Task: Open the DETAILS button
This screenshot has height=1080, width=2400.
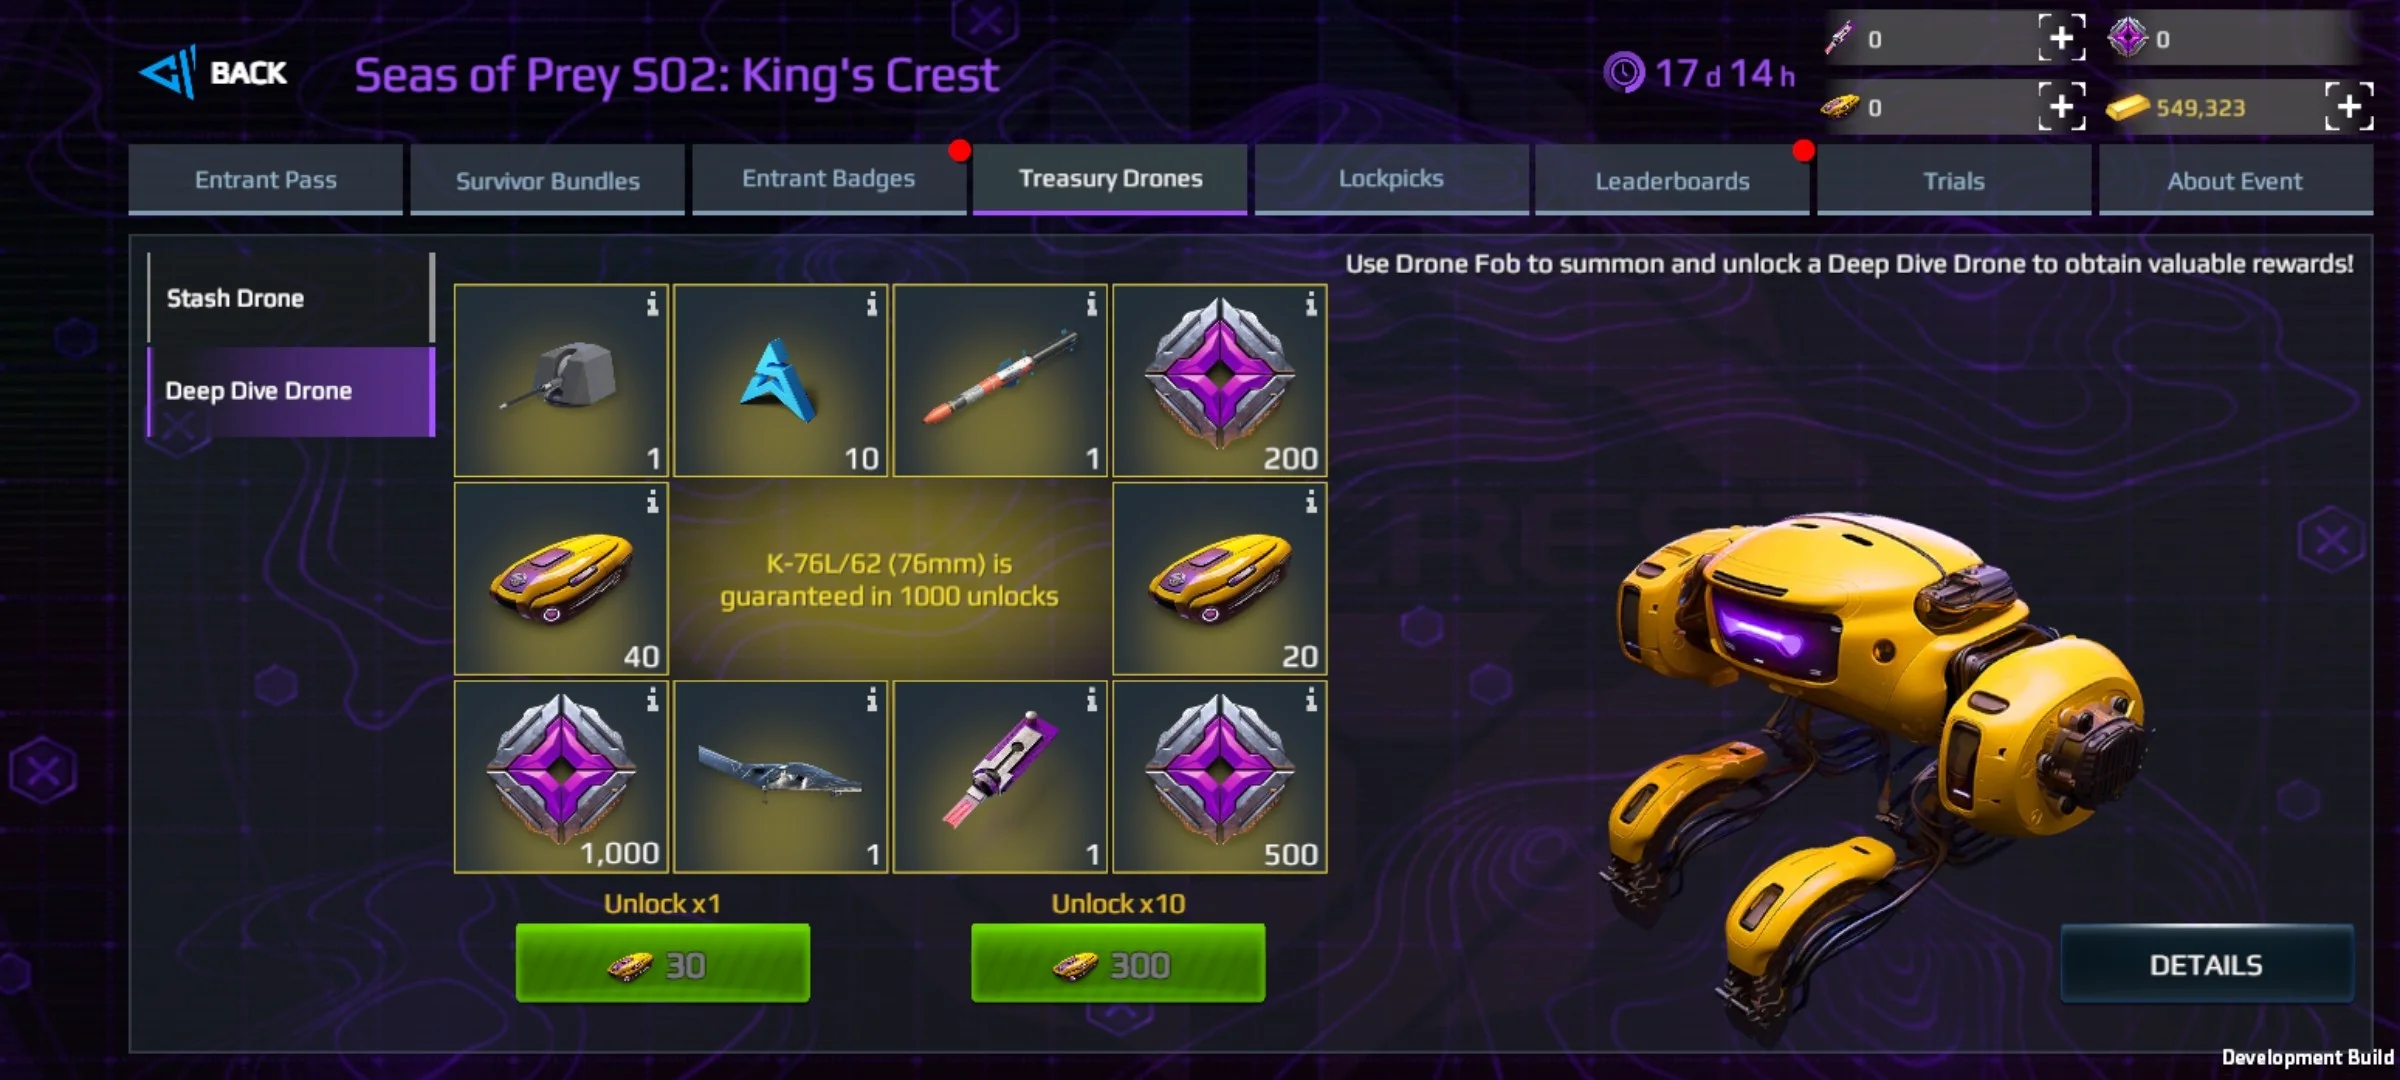Action: (2206, 964)
